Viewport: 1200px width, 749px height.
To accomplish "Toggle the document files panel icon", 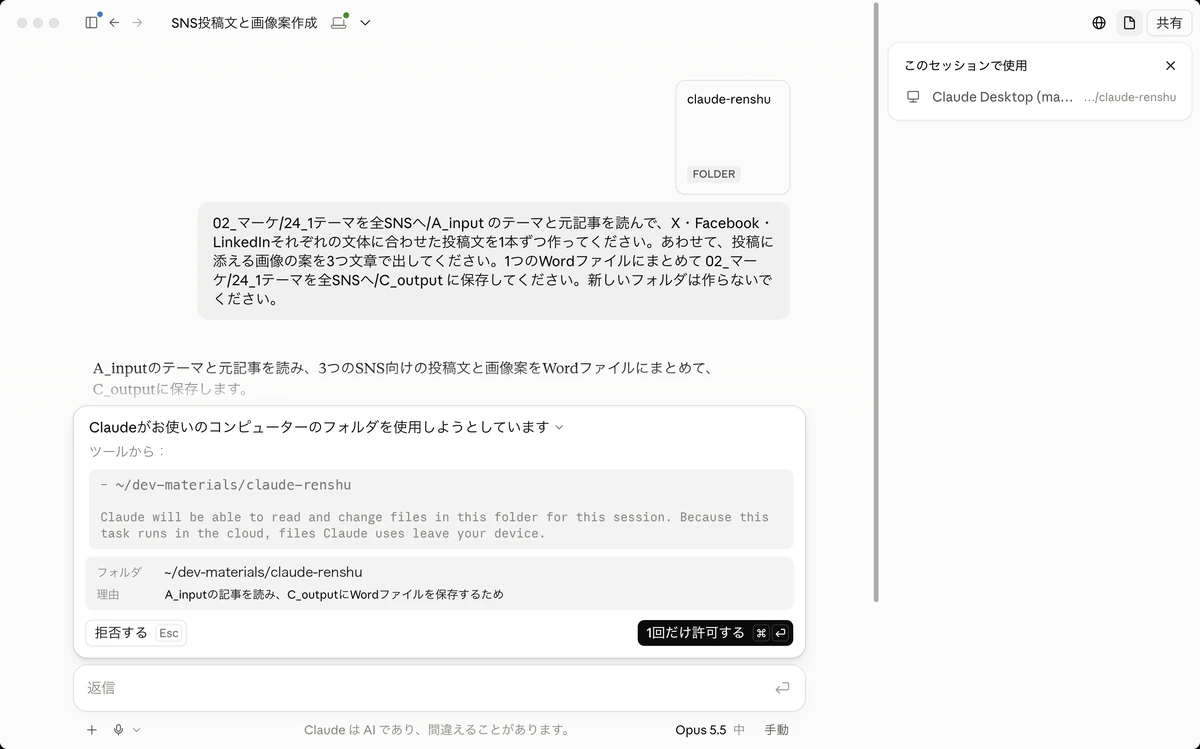I will point(1129,23).
